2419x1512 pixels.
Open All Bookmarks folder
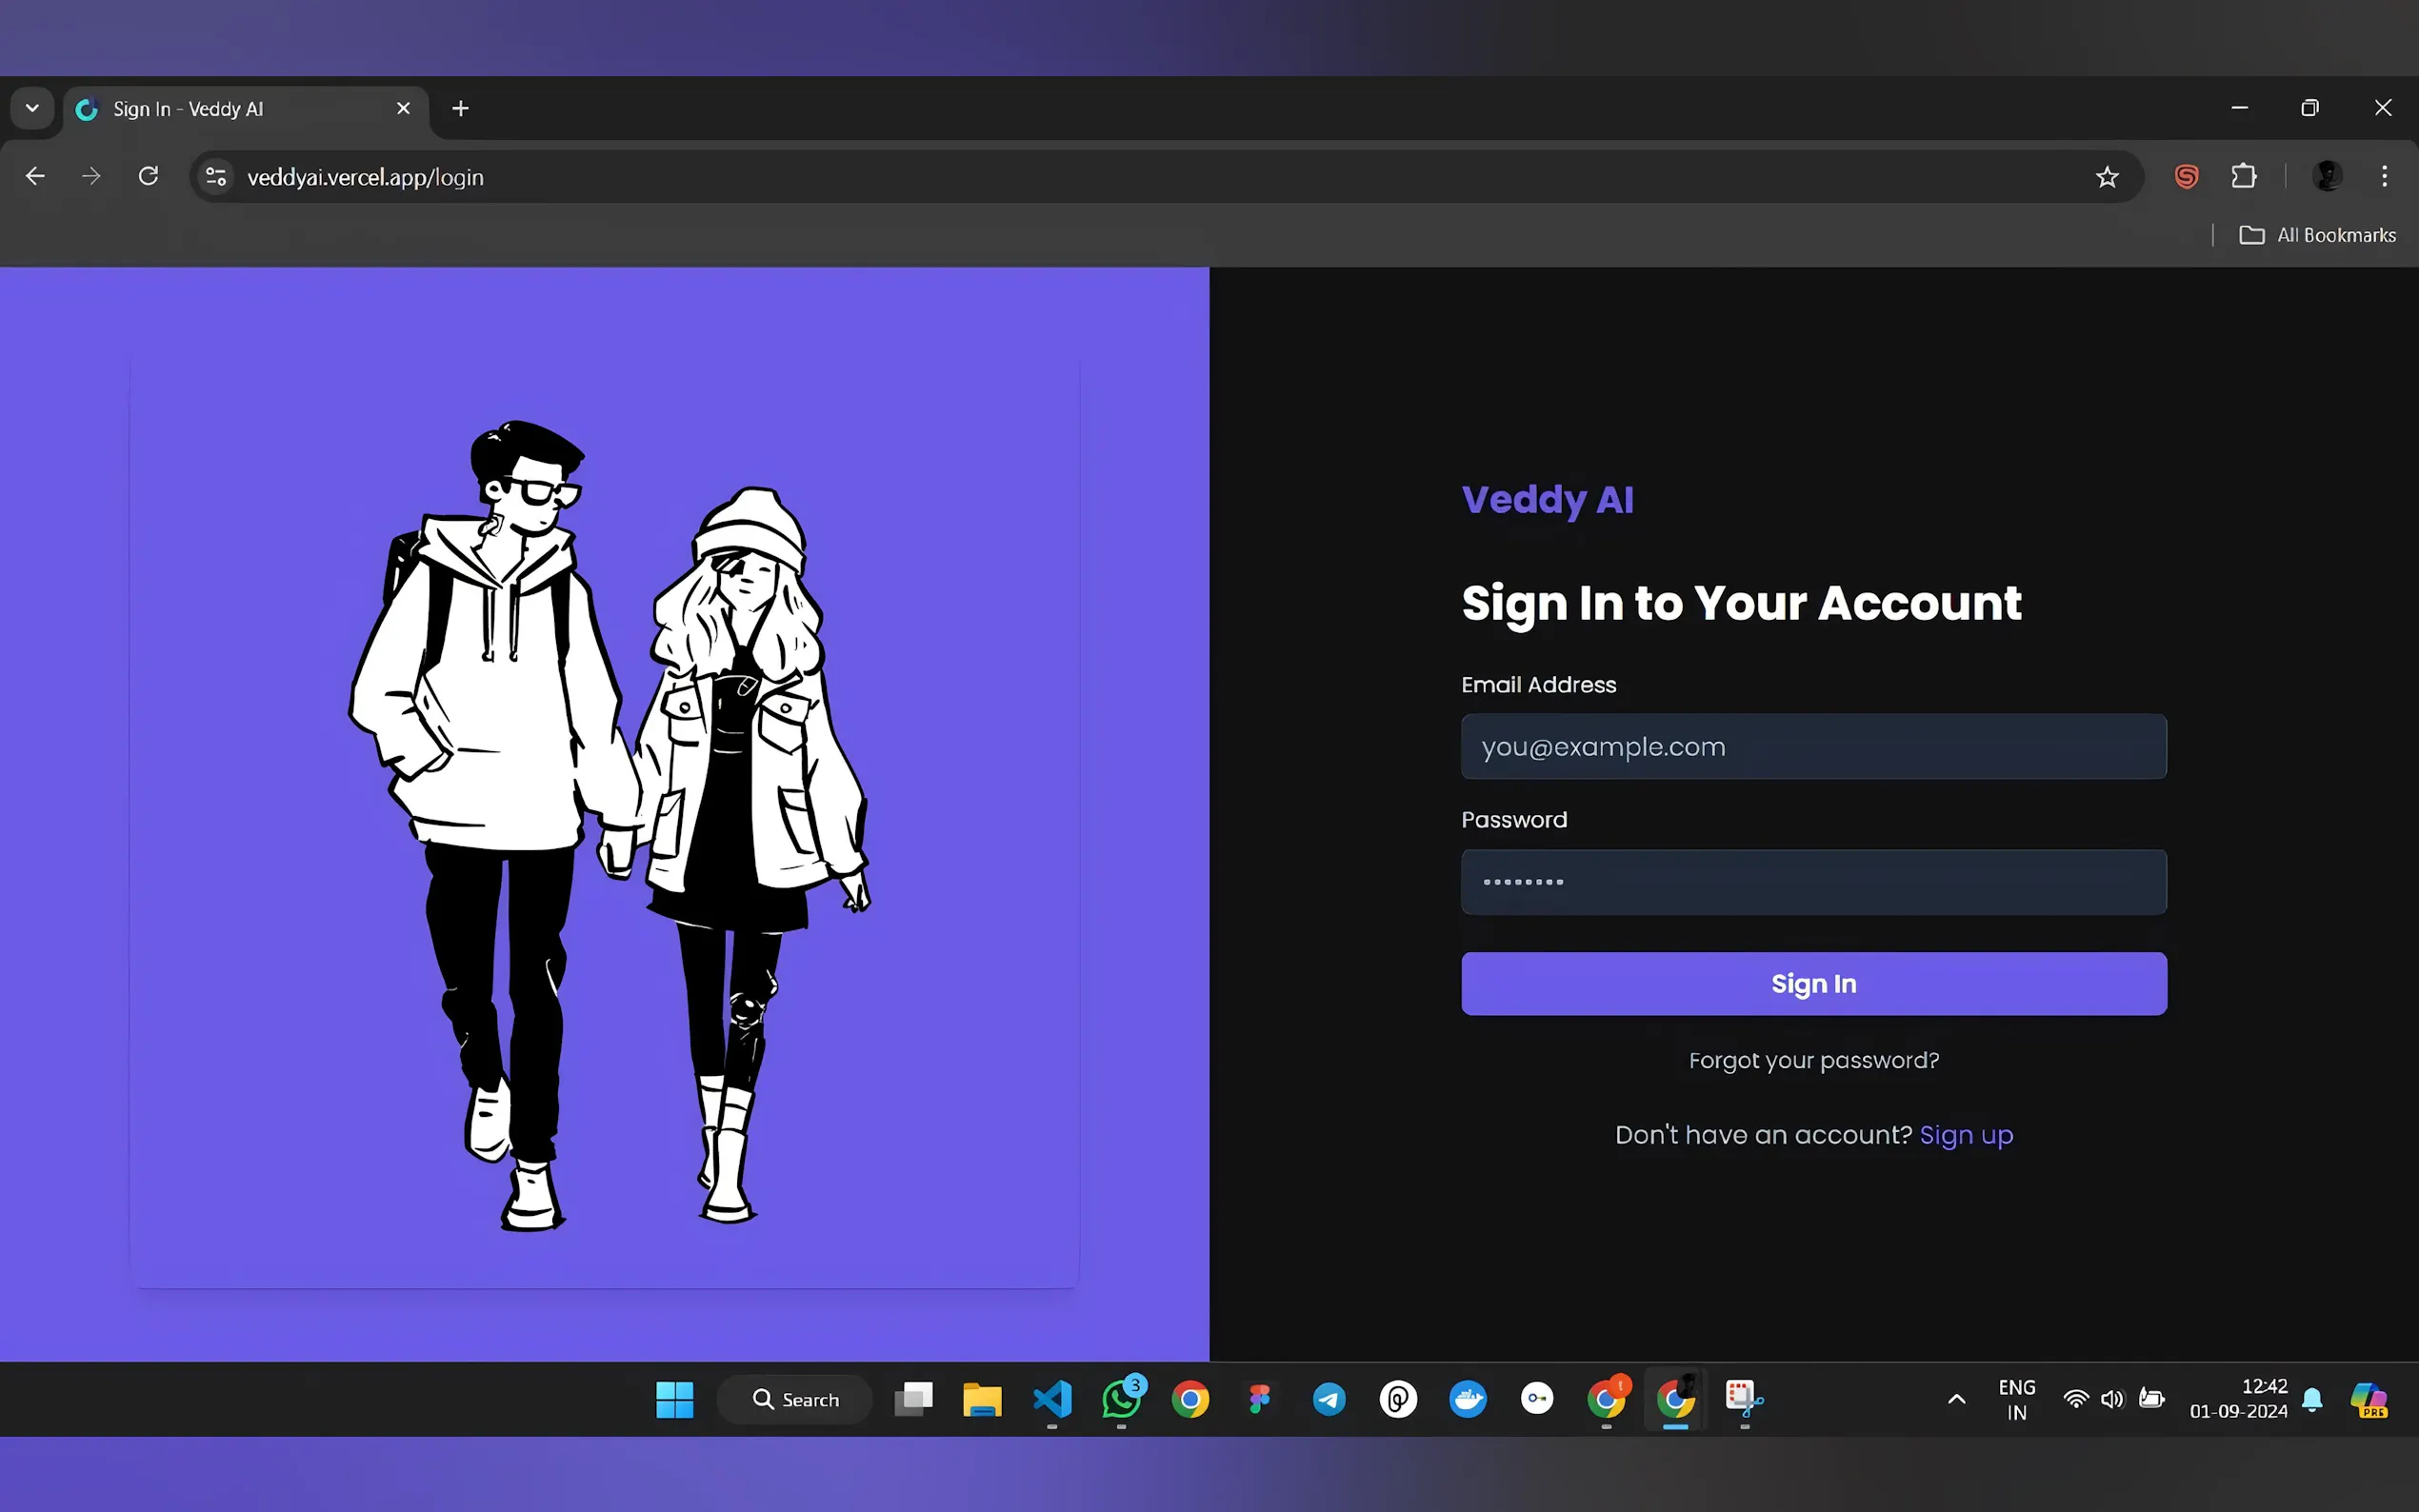[x=2318, y=235]
